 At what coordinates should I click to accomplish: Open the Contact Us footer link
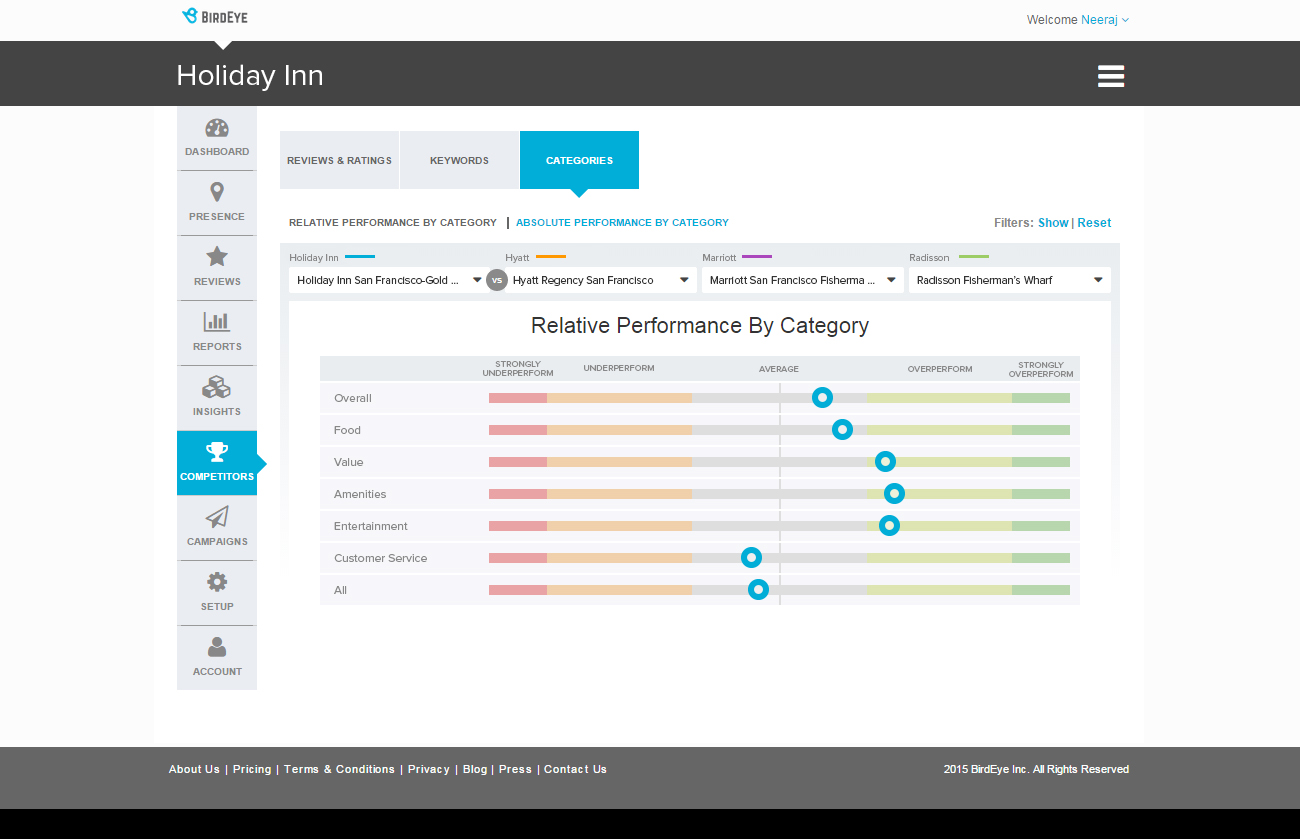(x=575, y=769)
